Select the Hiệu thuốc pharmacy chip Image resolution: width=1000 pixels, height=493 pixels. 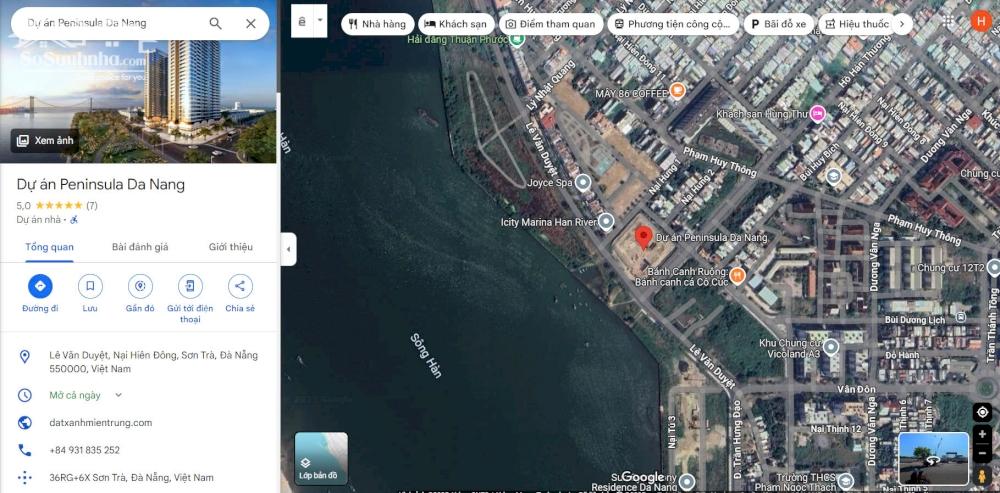[x=856, y=24]
